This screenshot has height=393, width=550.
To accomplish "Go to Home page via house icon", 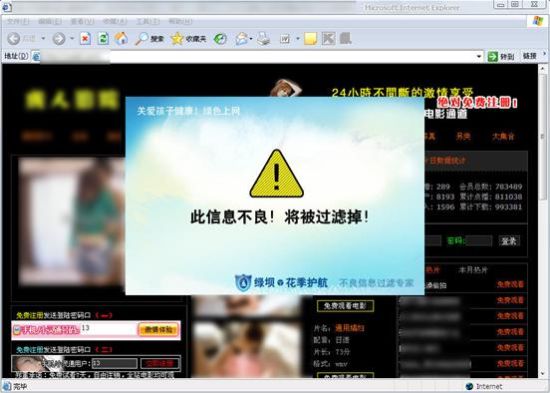I will [x=121, y=38].
